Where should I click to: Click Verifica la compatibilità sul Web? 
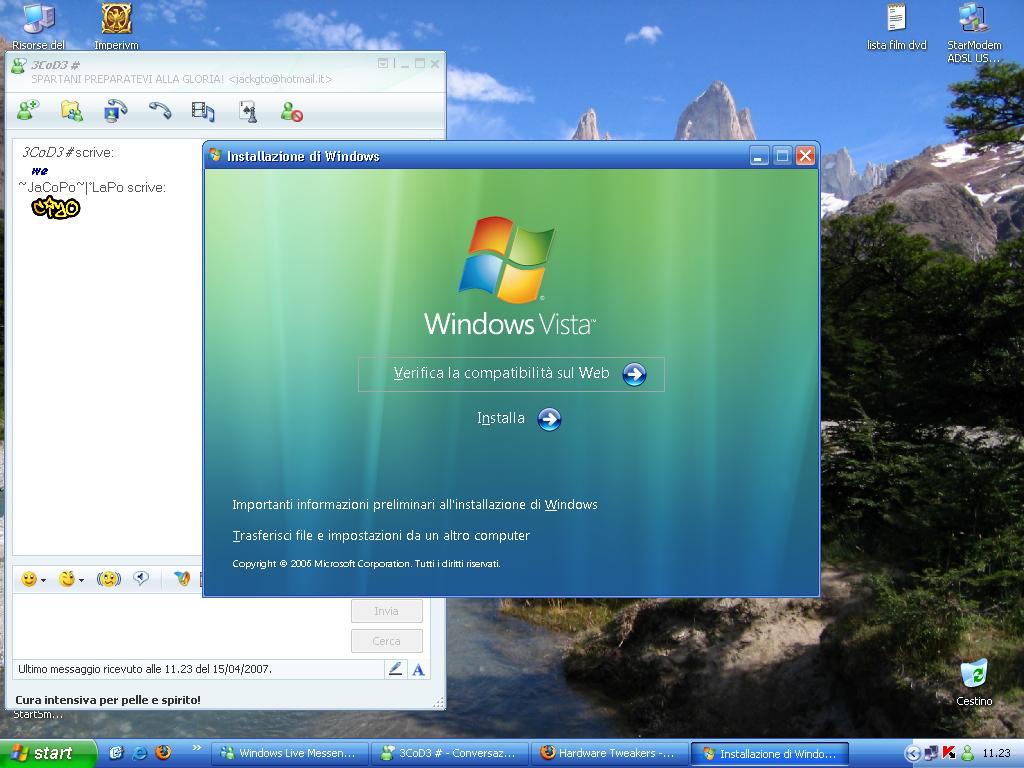[501, 373]
